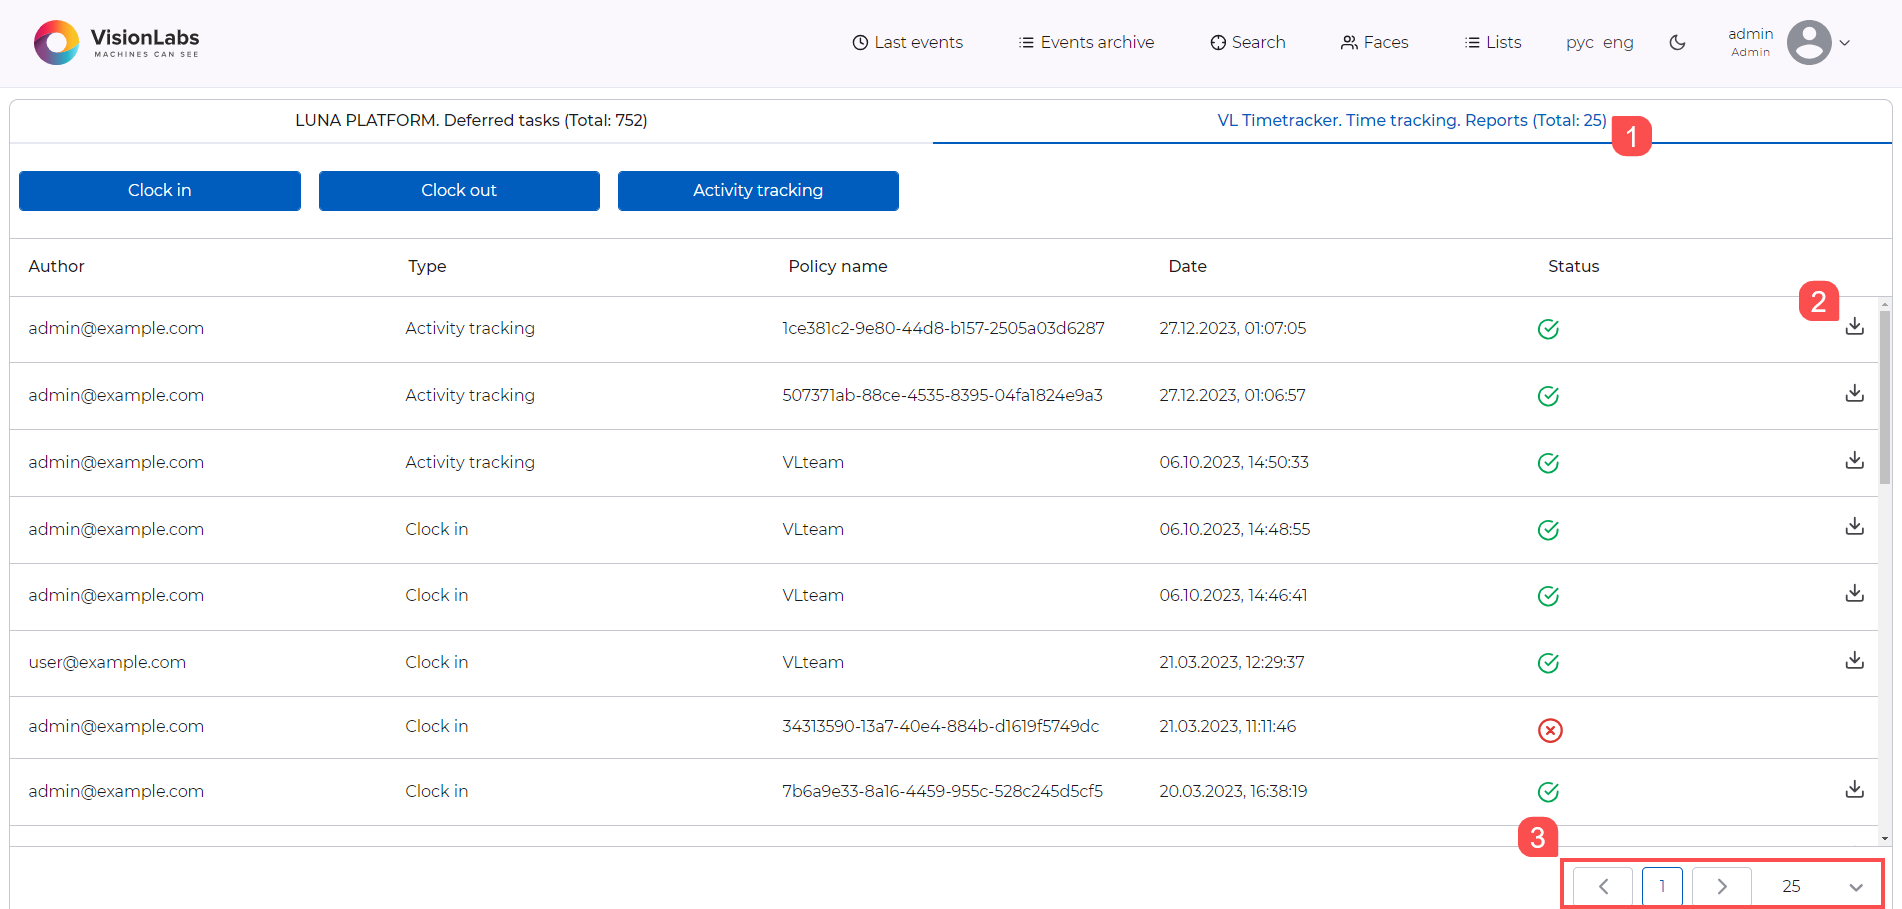Open the Events archive section

(1085, 42)
